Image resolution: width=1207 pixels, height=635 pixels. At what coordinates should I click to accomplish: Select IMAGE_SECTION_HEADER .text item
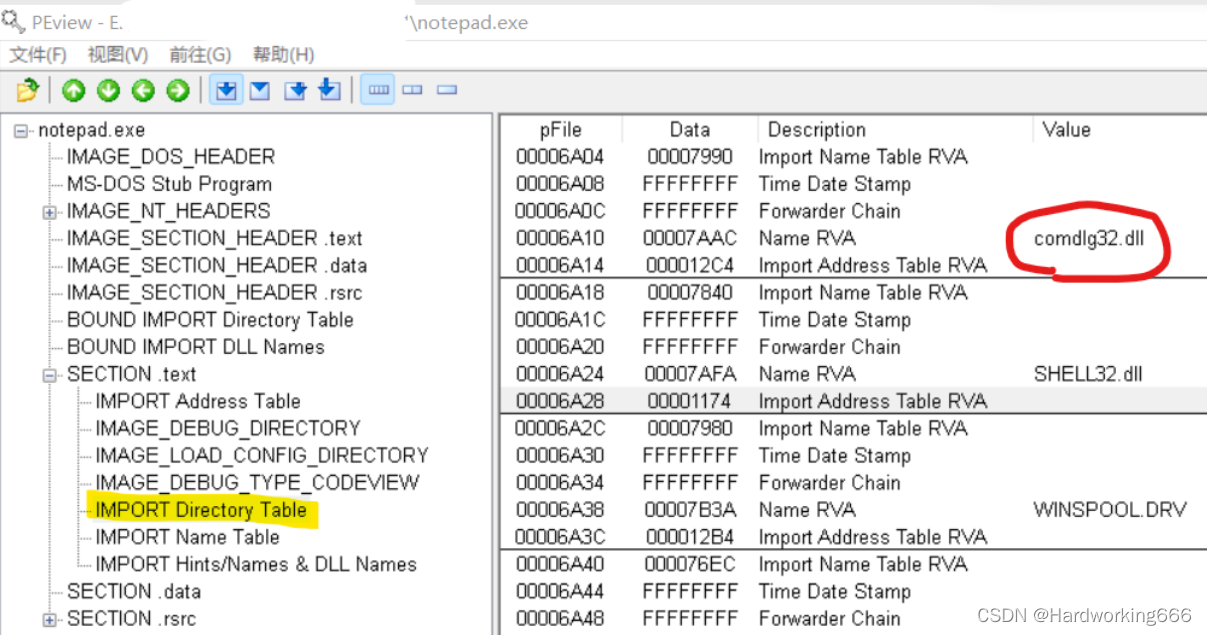point(214,238)
